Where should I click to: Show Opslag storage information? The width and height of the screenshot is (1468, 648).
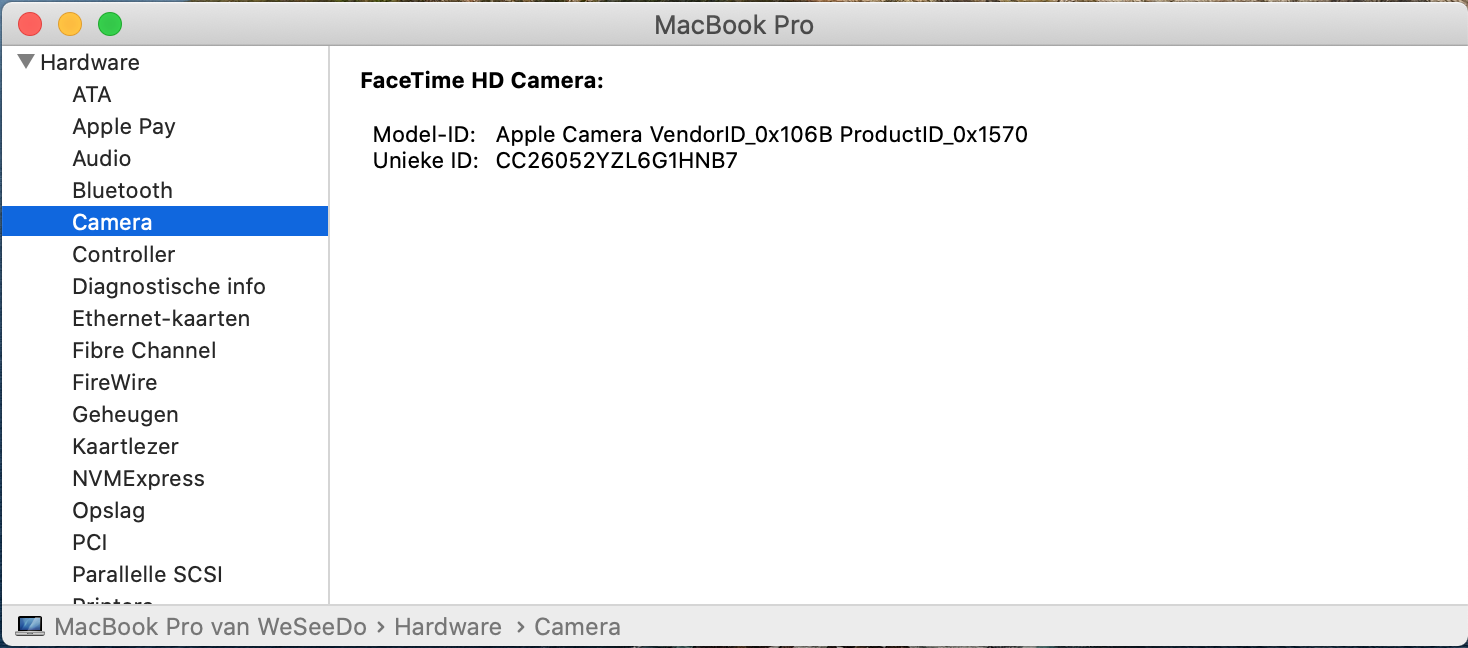point(109,511)
